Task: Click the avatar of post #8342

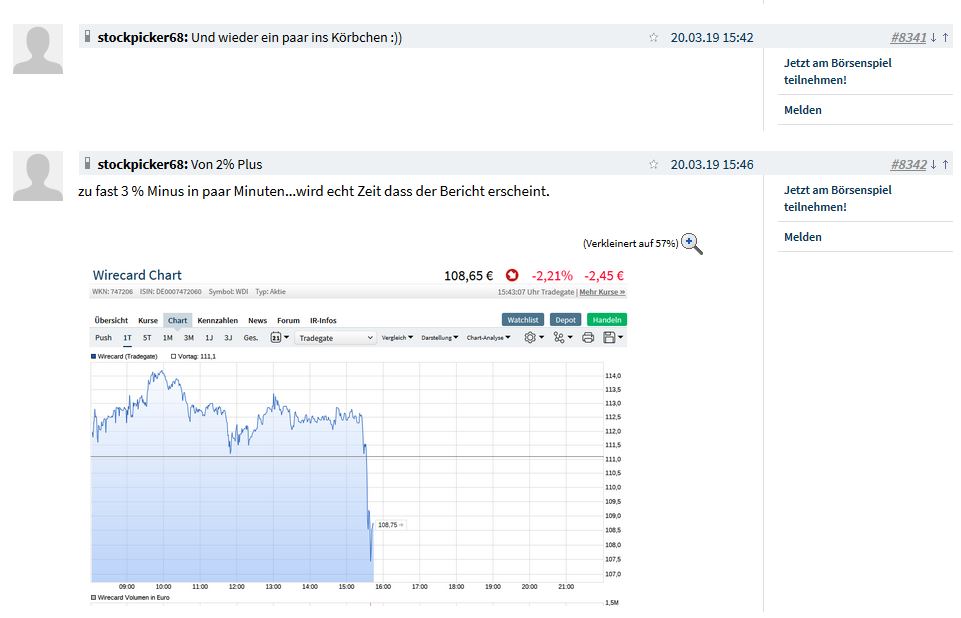Action: [x=38, y=177]
